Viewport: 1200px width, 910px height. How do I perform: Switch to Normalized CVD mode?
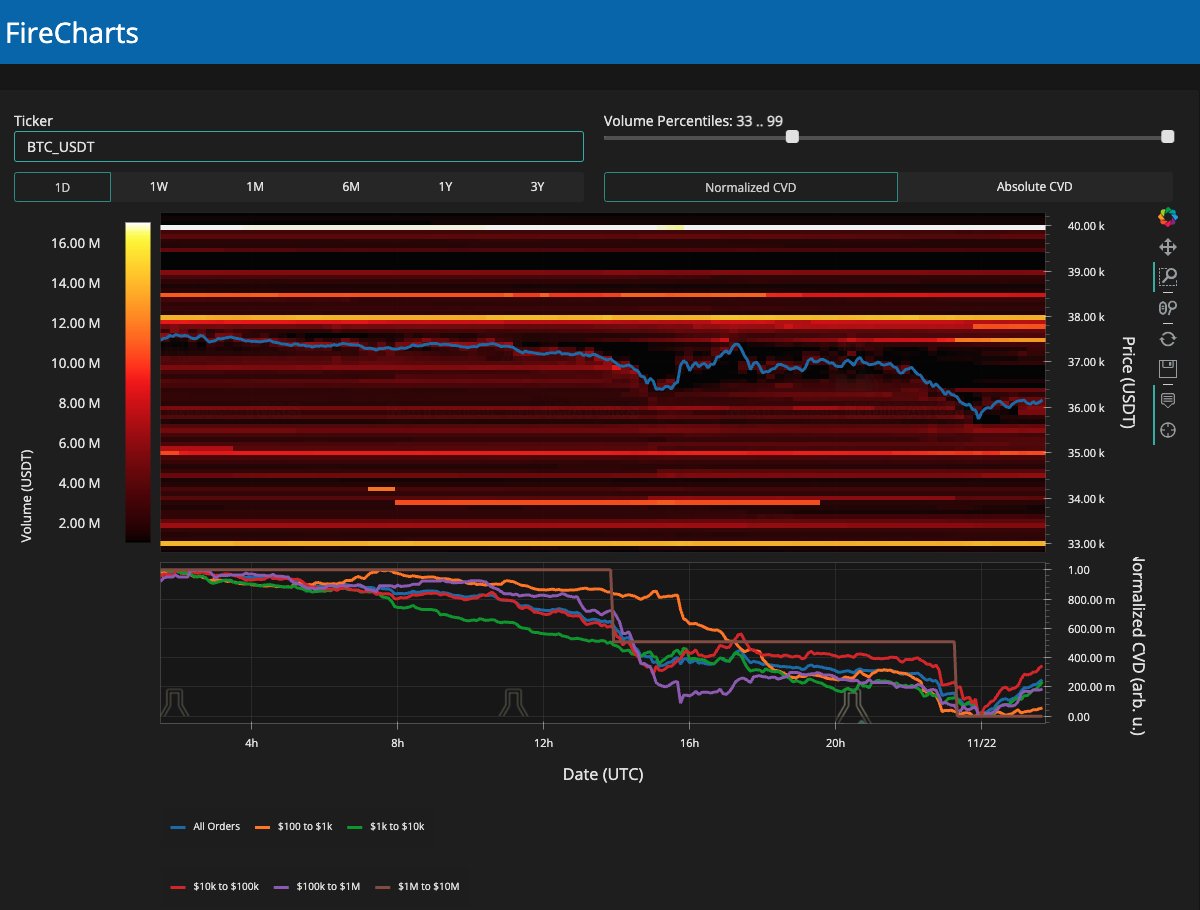tap(750, 187)
